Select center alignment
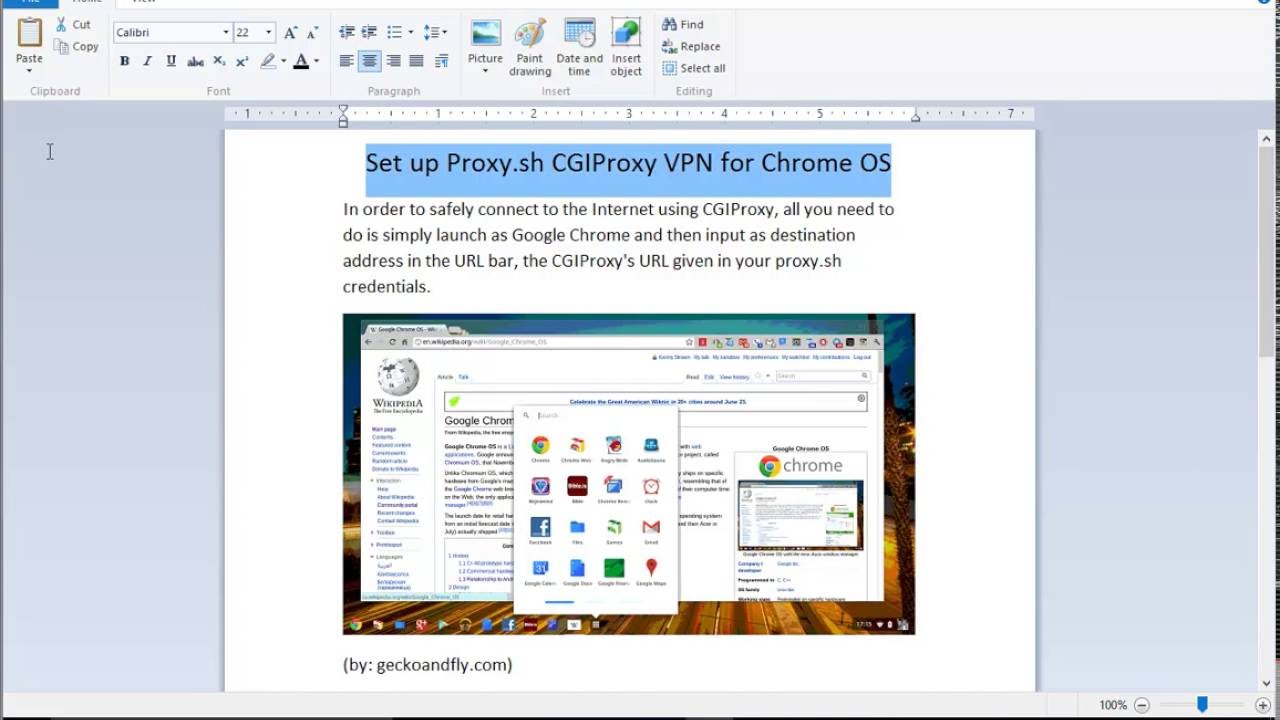The height and width of the screenshot is (720, 1280). pyautogui.click(x=370, y=61)
